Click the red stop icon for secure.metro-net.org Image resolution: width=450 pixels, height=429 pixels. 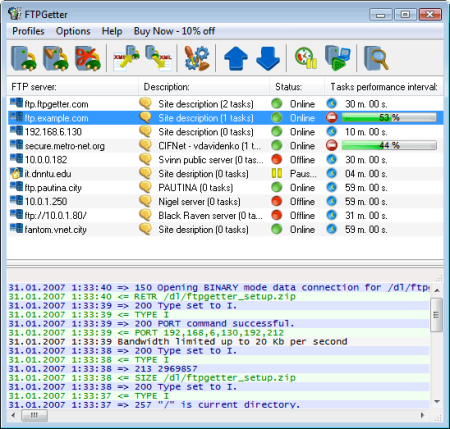point(331,145)
